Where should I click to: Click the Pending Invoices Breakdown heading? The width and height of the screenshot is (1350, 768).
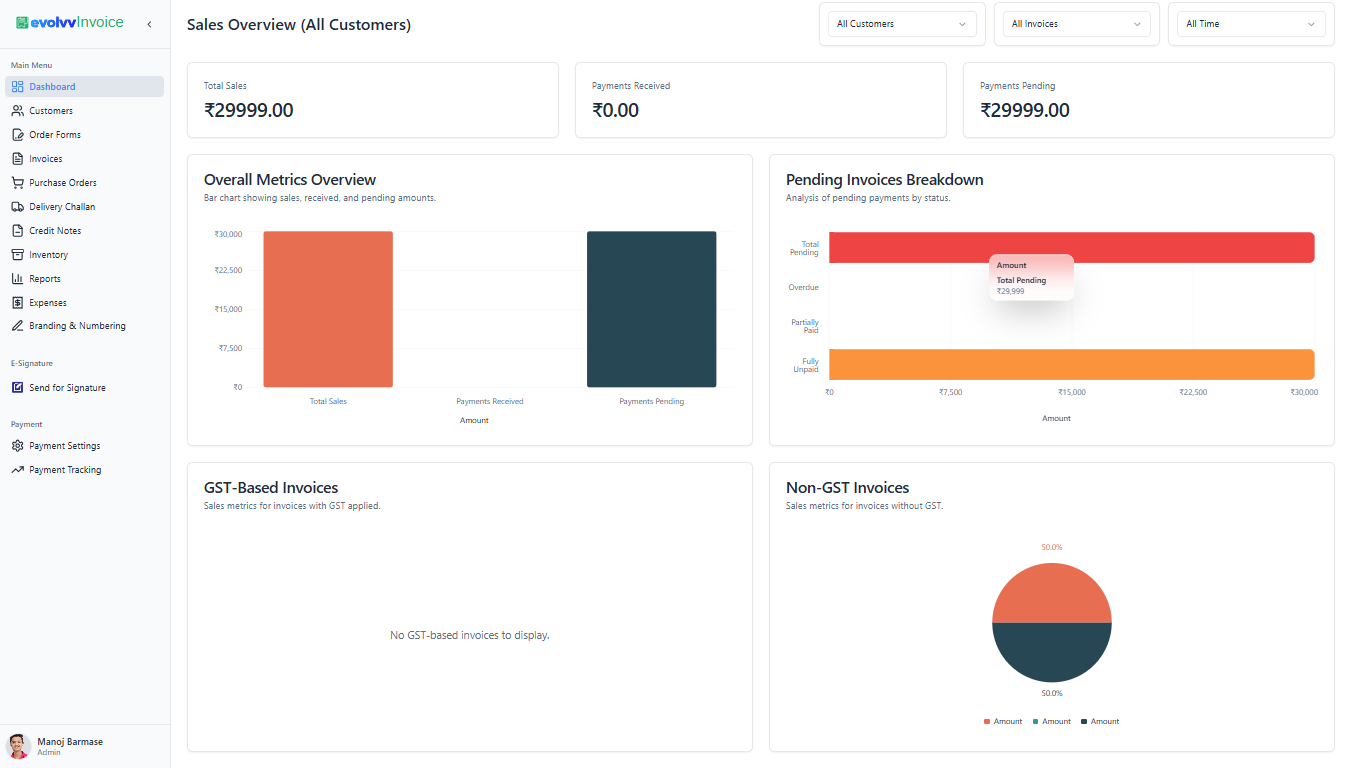885,180
